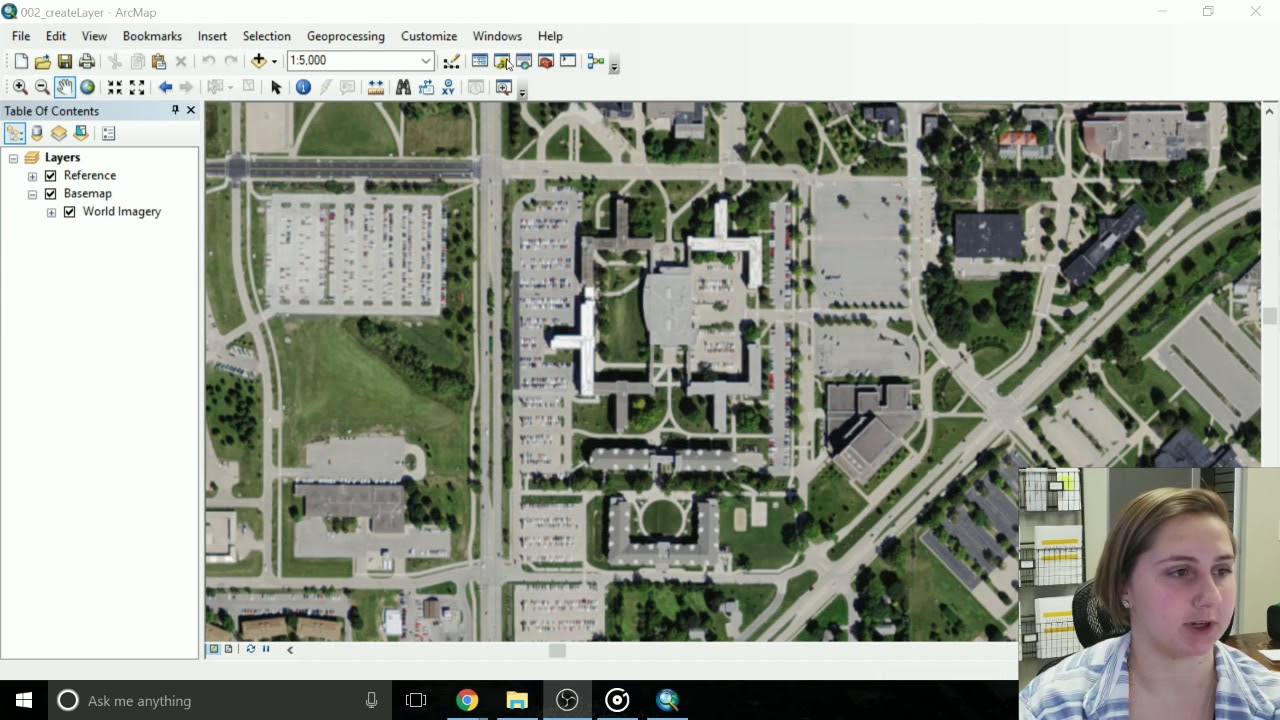Switch to Layout View button
Screen dimensions: 1280x720
228,649
